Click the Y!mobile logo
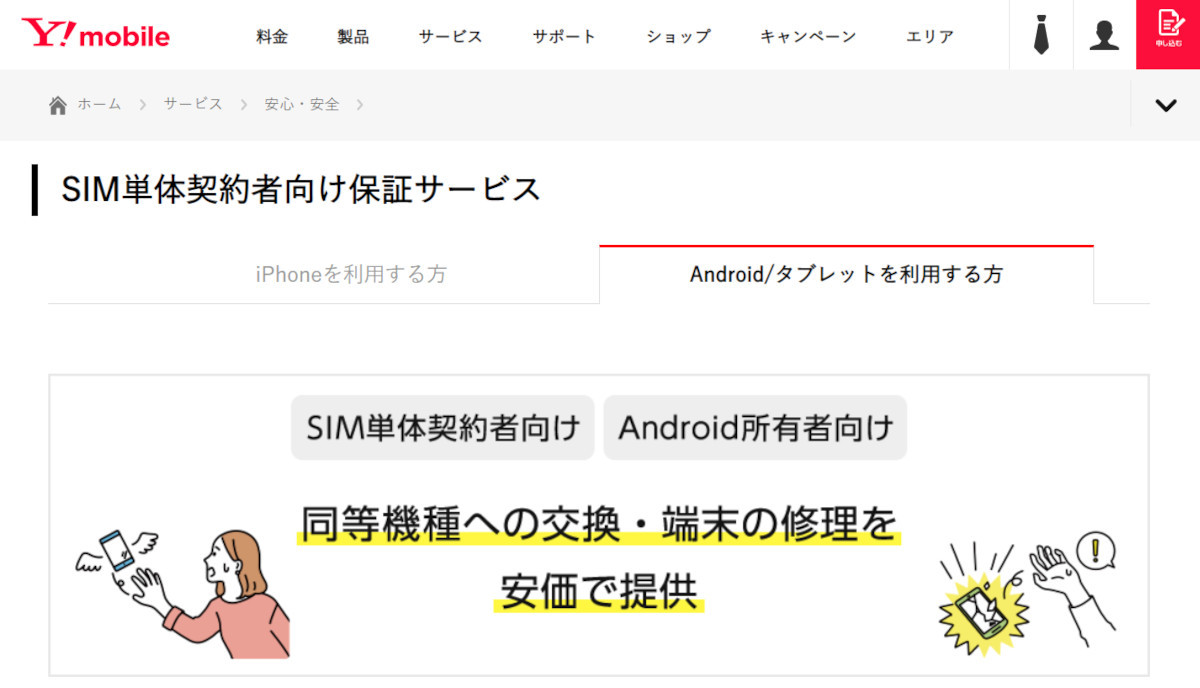This screenshot has height=688, width=1200. 96,35
